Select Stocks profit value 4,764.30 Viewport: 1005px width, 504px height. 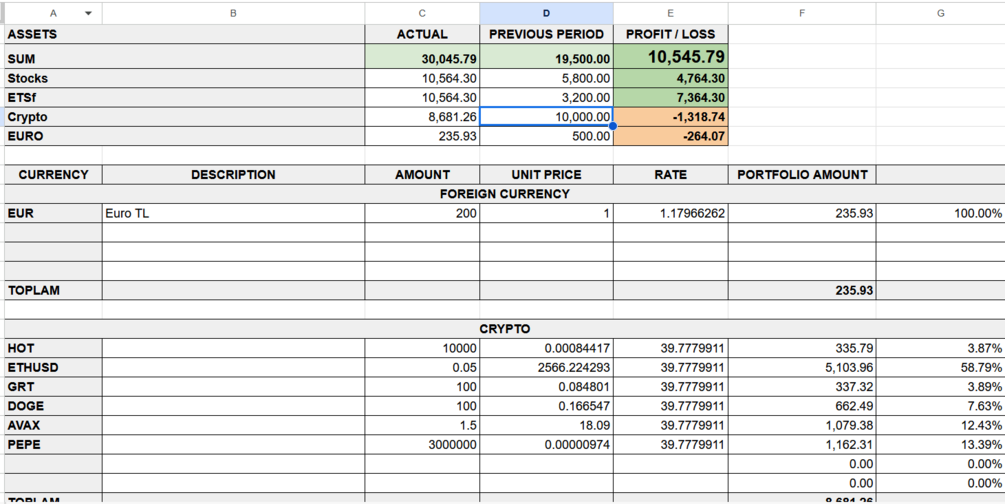tap(670, 78)
